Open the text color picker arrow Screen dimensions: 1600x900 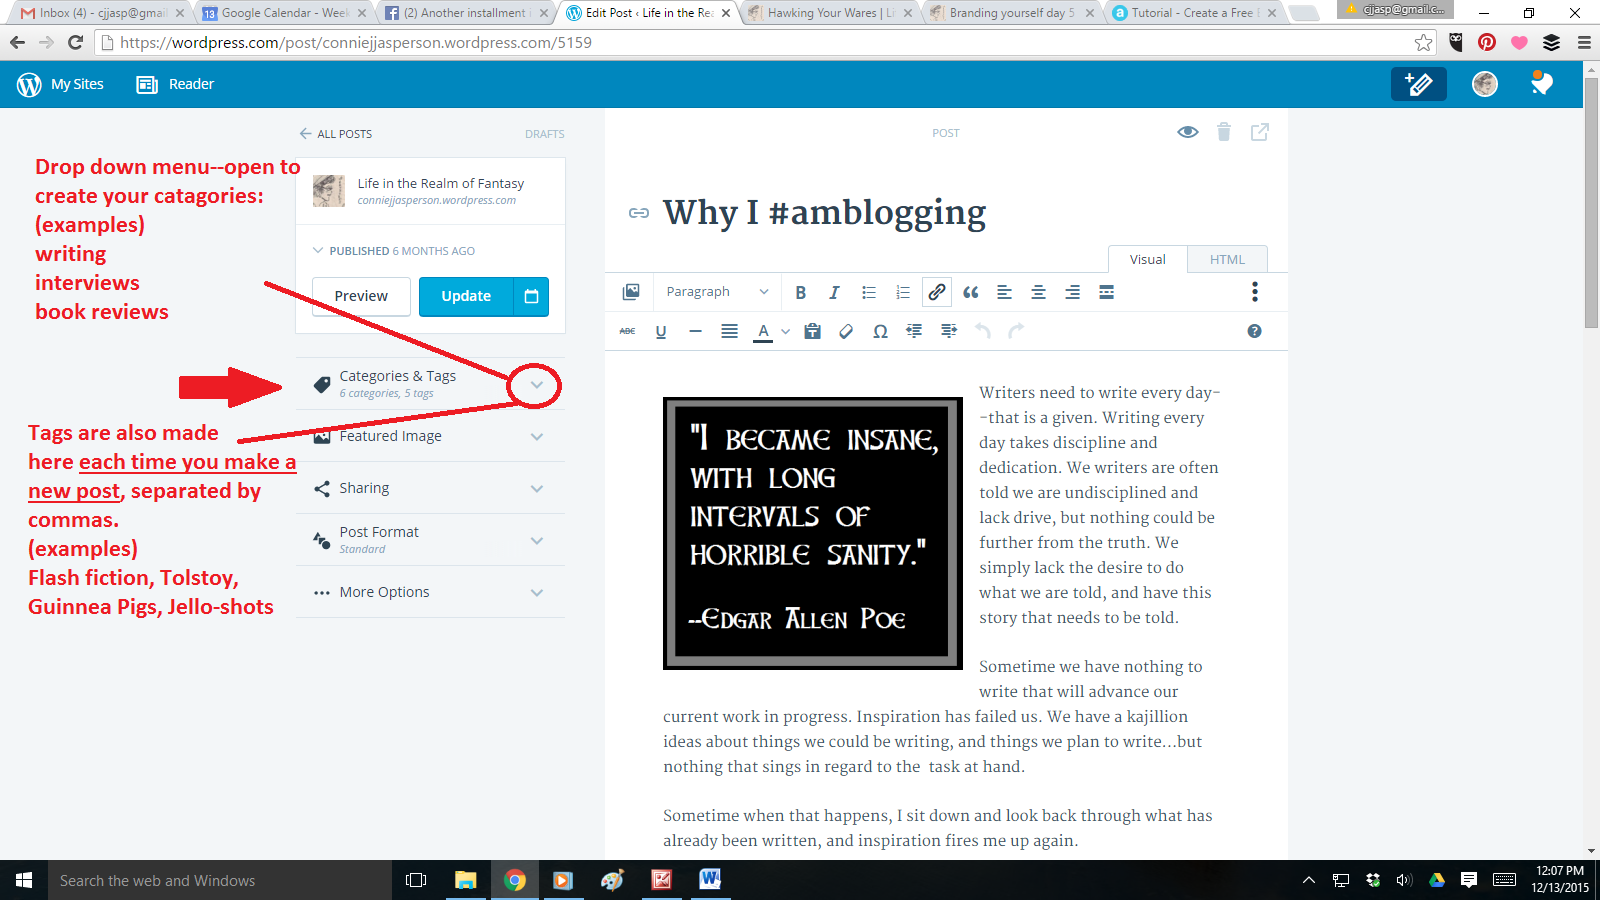[786, 332]
